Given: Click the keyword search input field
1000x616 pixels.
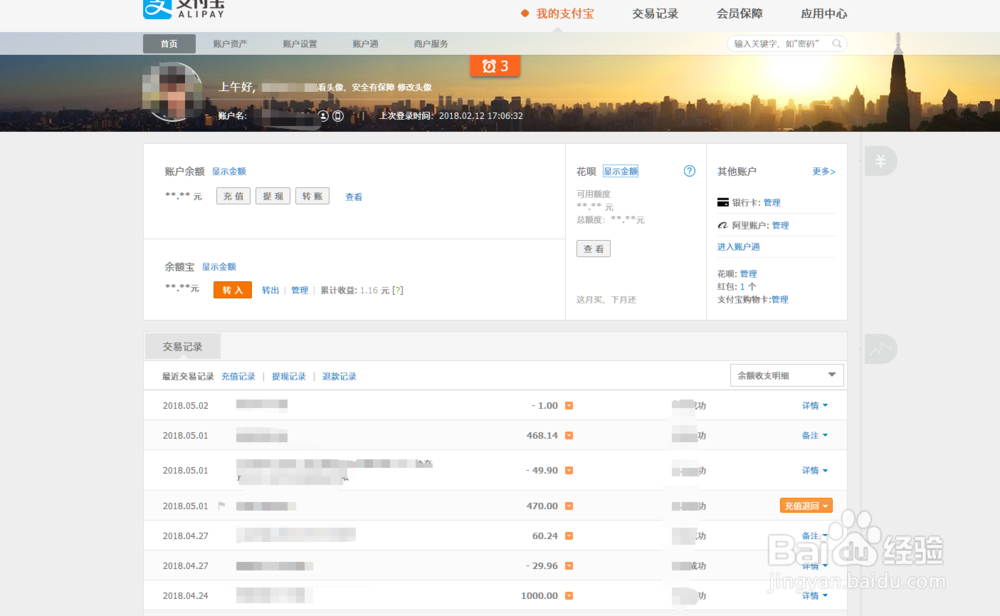Looking at the screenshot, I should click(x=775, y=43).
